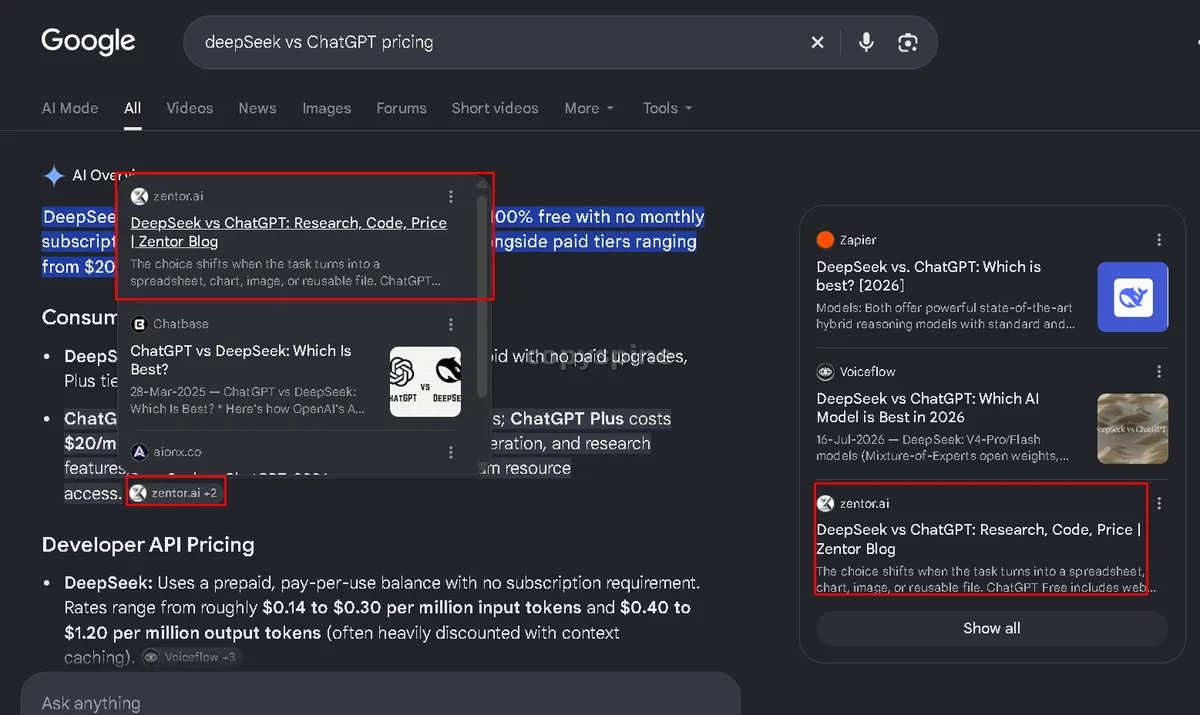This screenshot has height=715, width=1200.
Task: Start voice search with microphone icon
Action: pyautogui.click(x=866, y=42)
